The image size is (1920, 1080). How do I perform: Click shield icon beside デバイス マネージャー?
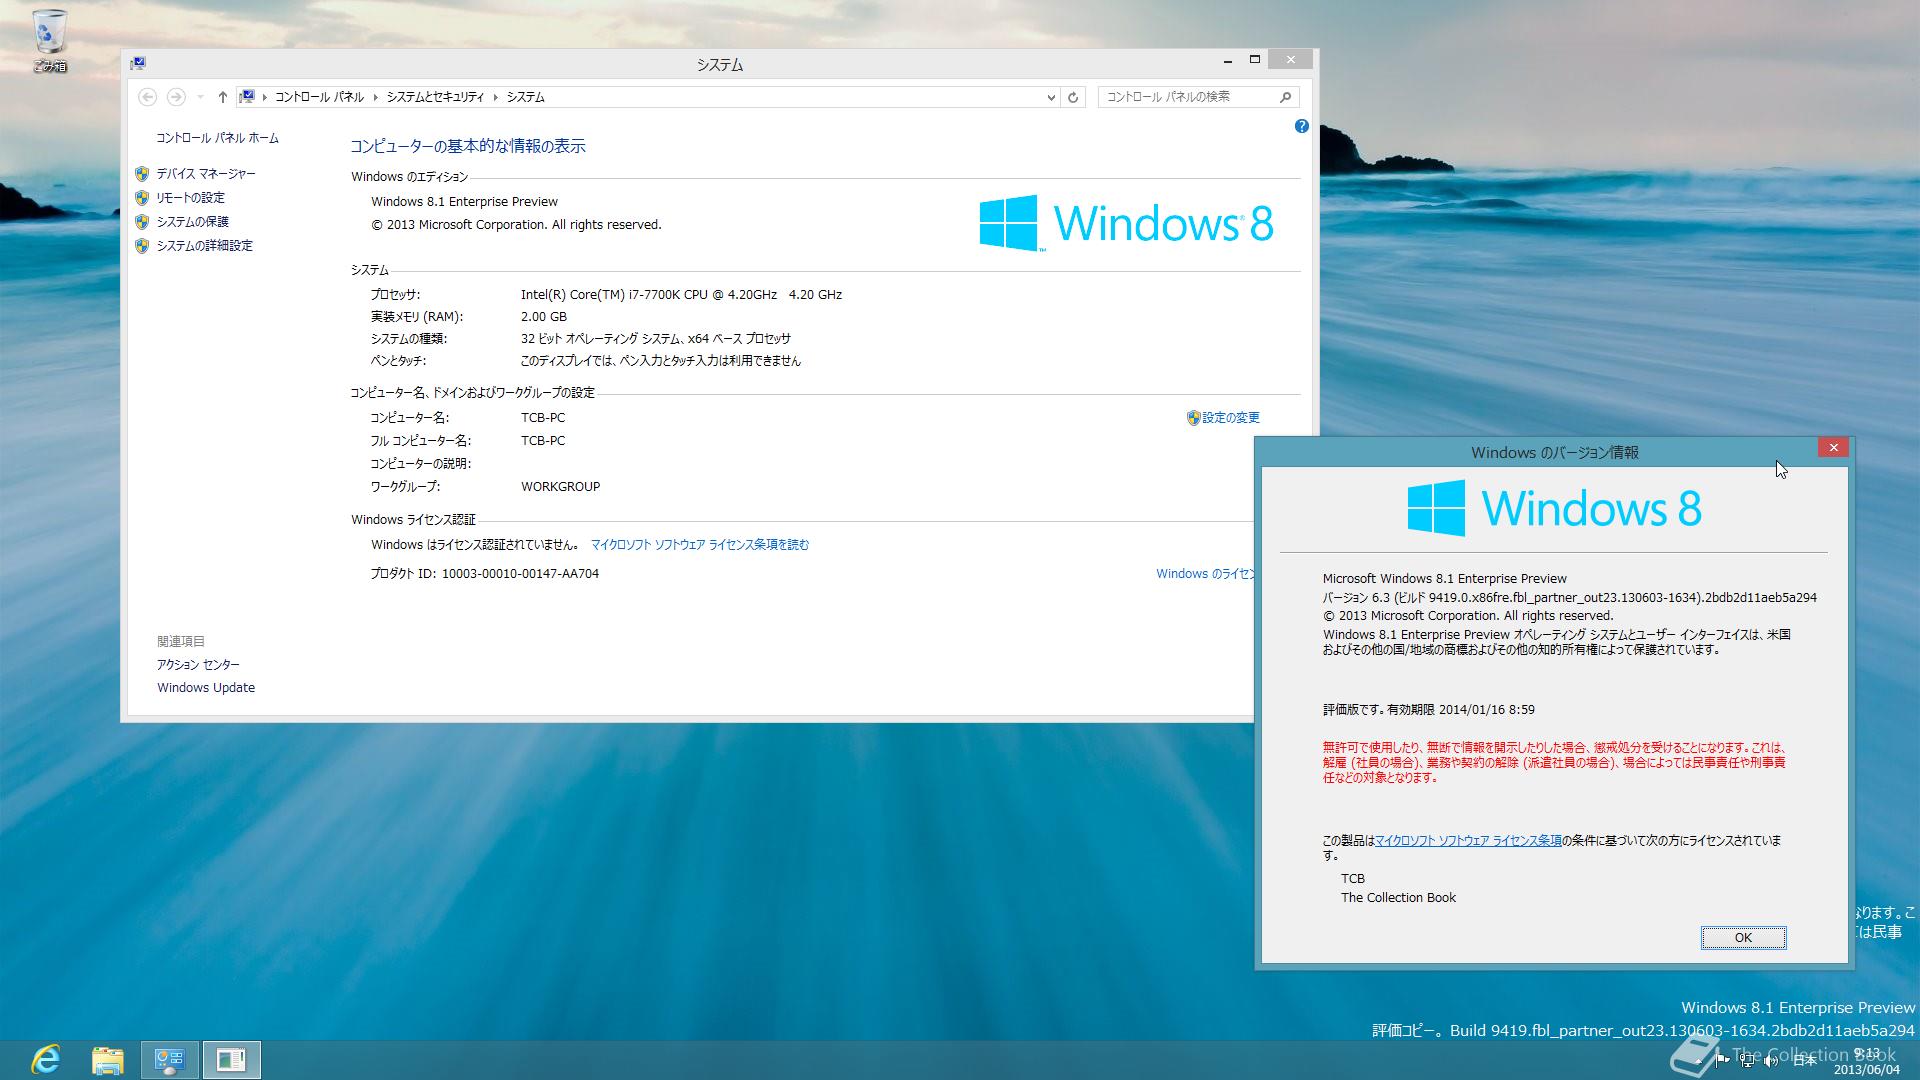pyautogui.click(x=142, y=174)
